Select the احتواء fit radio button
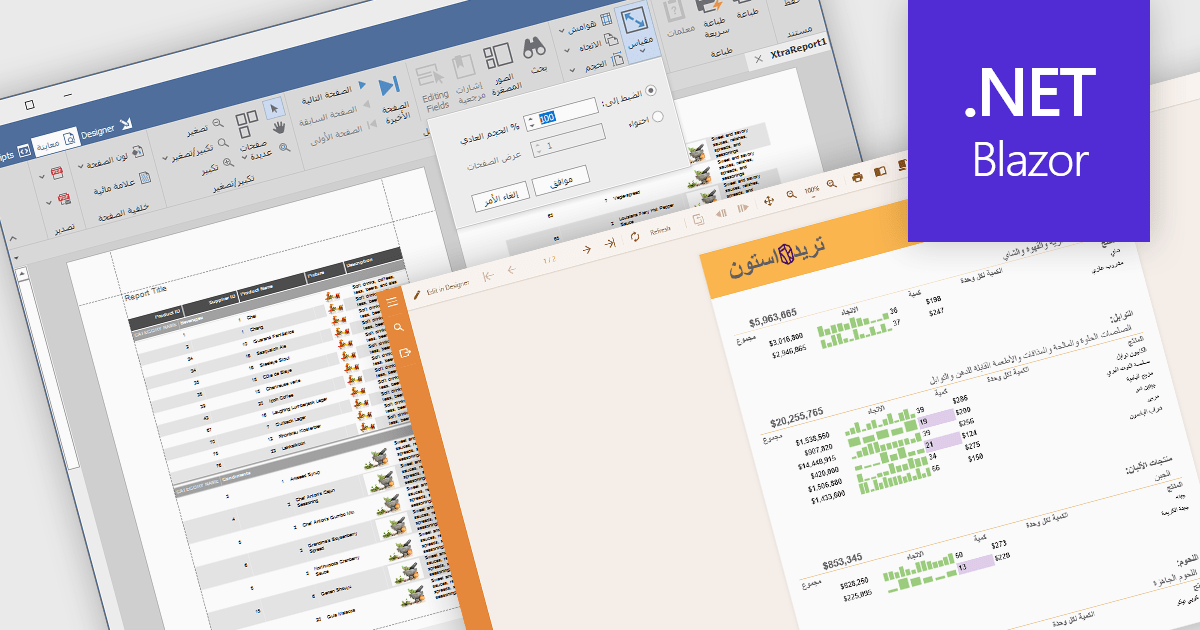1200x630 pixels. tap(659, 117)
